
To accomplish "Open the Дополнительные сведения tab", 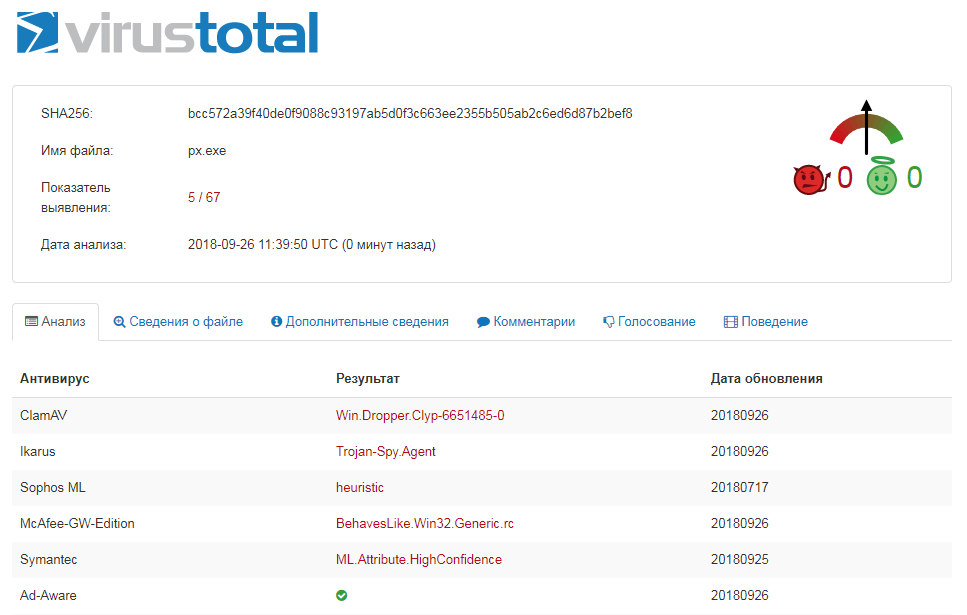I will point(360,321).
